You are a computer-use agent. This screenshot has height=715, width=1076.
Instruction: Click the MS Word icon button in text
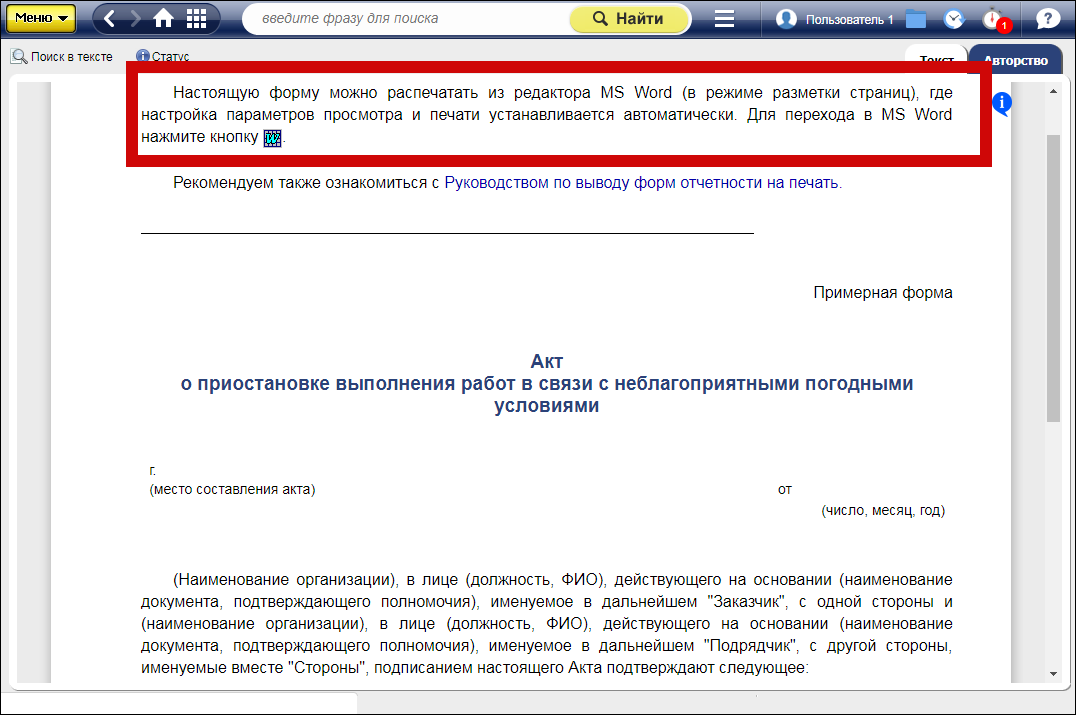272,139
